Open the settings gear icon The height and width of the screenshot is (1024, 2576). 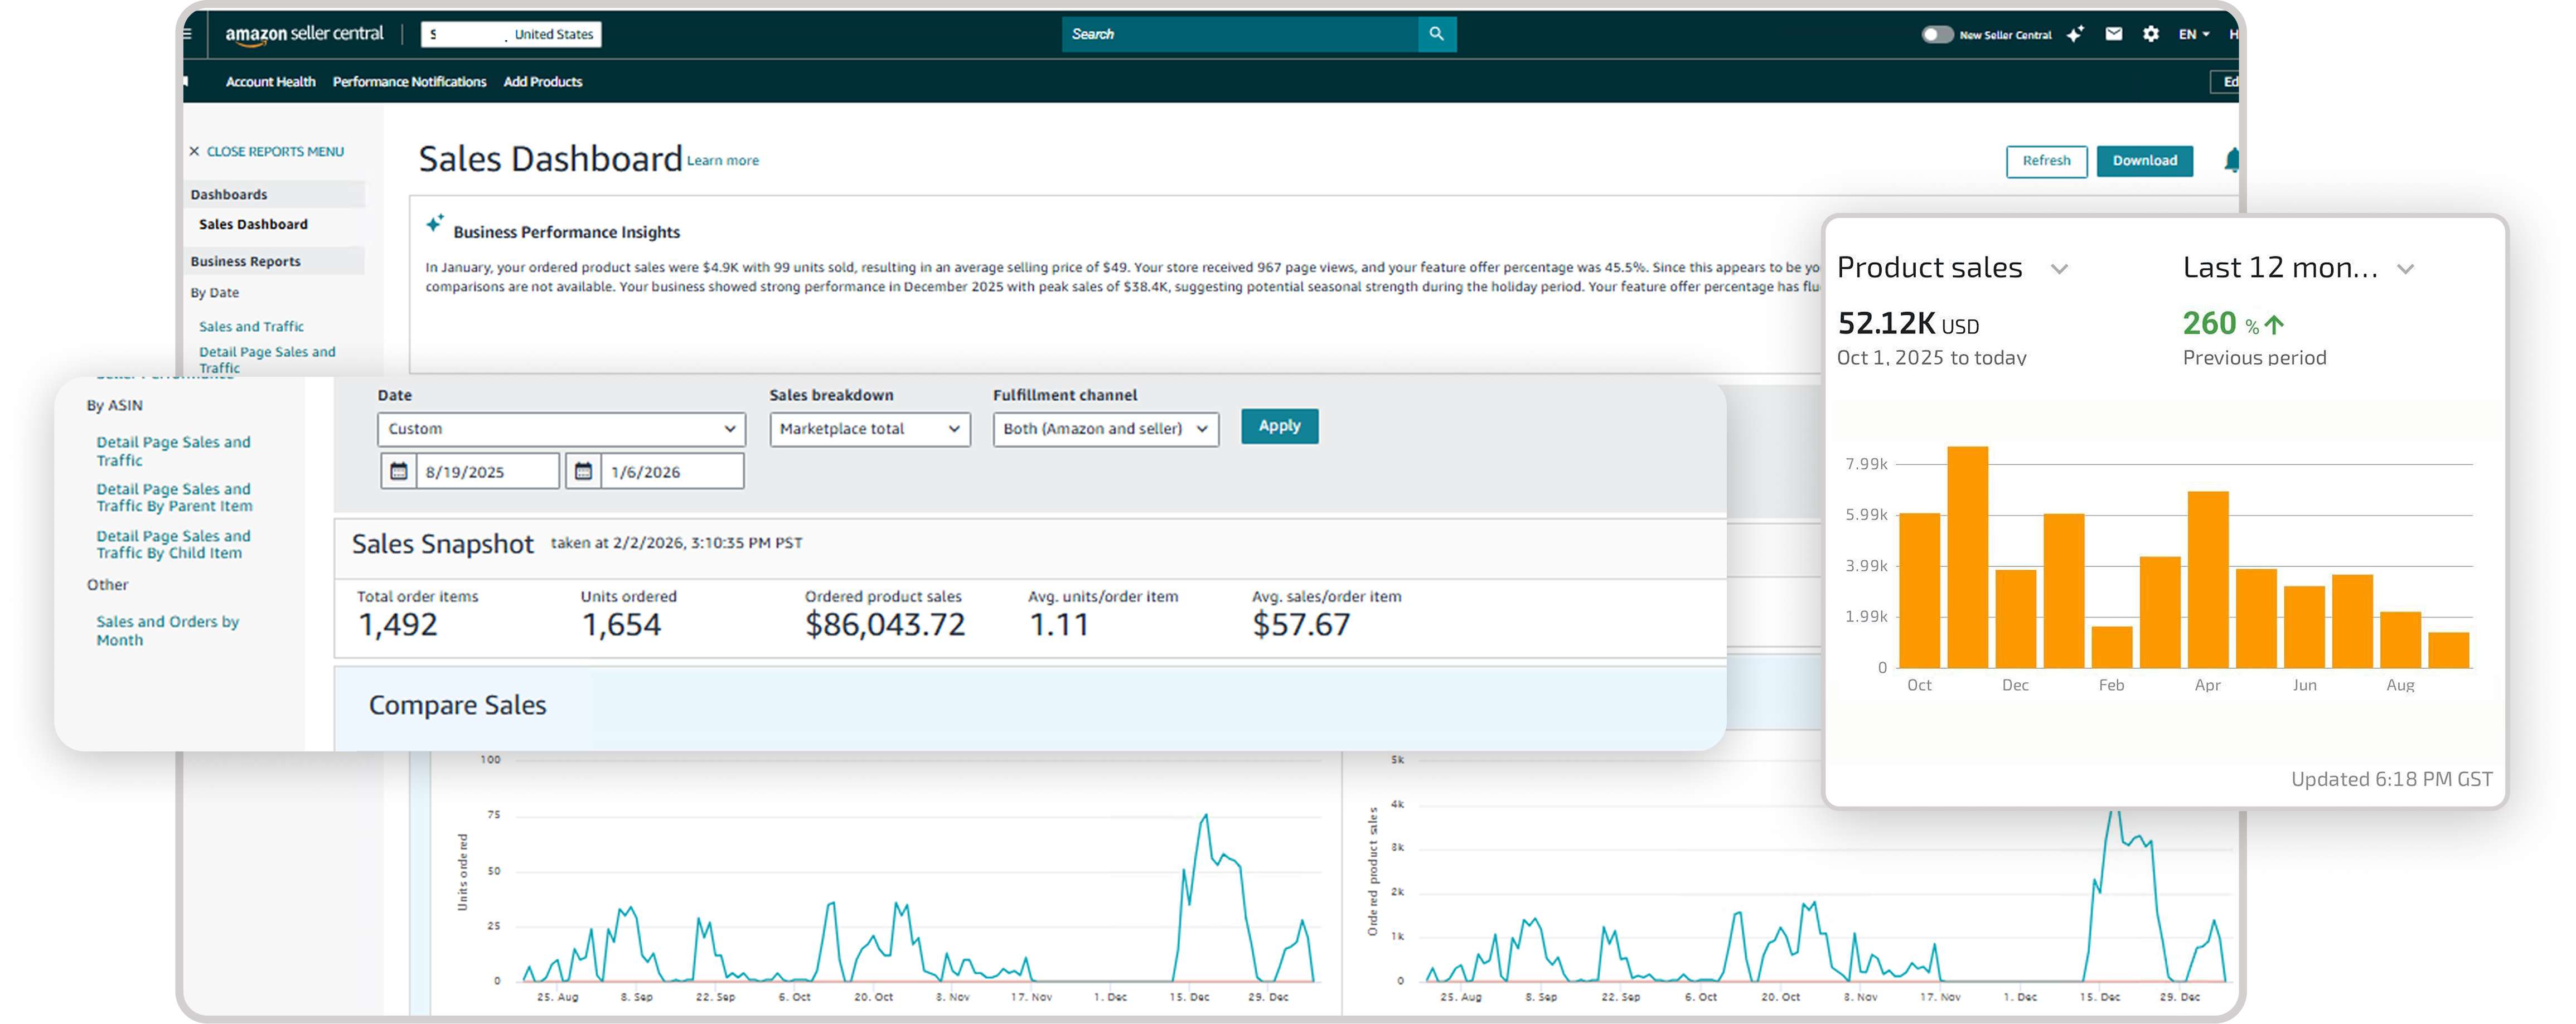click(2150, 33)
